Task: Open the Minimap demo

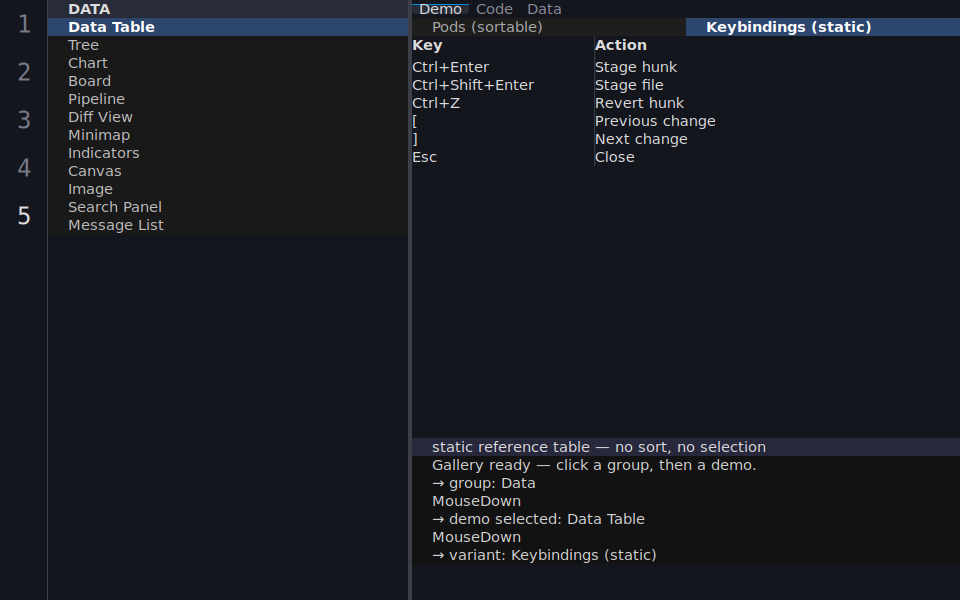Action: click(x=228, y=135)
